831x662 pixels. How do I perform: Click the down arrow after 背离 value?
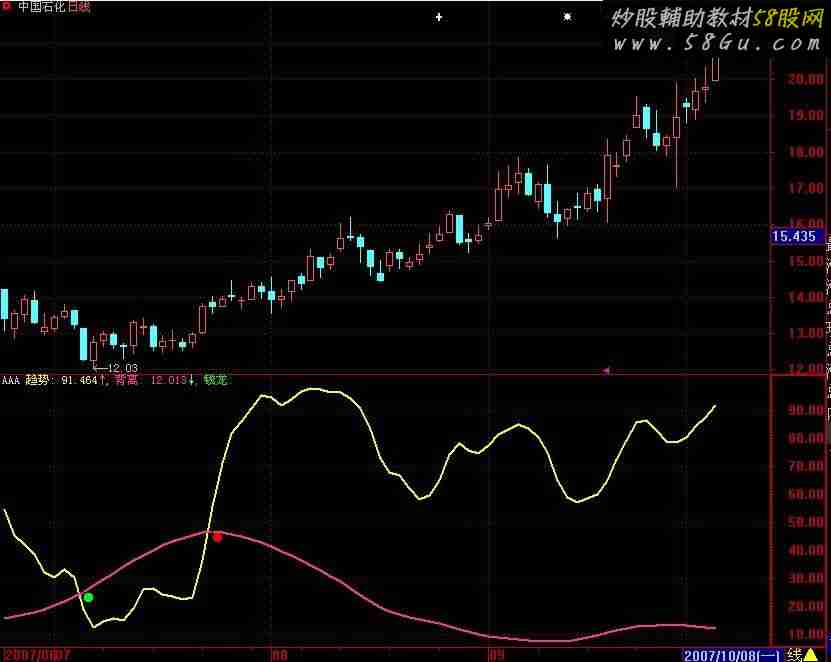[192, 380]
